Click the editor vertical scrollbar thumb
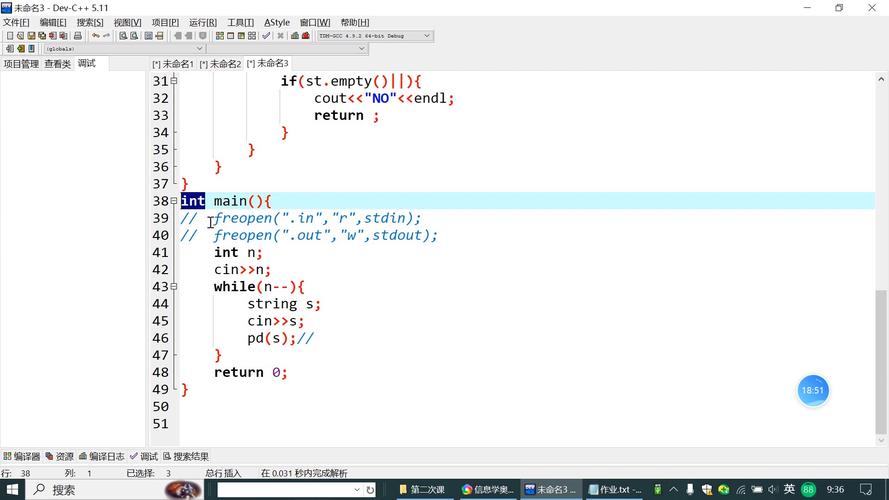Image resolution: width=889 pixels, height=500 pixels. click(880, 362)
